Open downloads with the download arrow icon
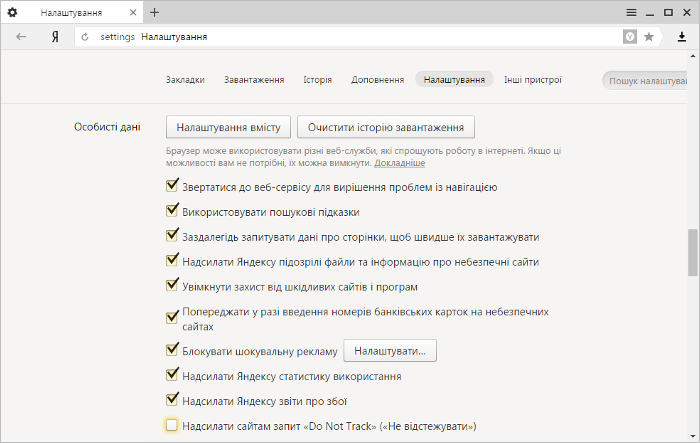 tap(682, 37)
